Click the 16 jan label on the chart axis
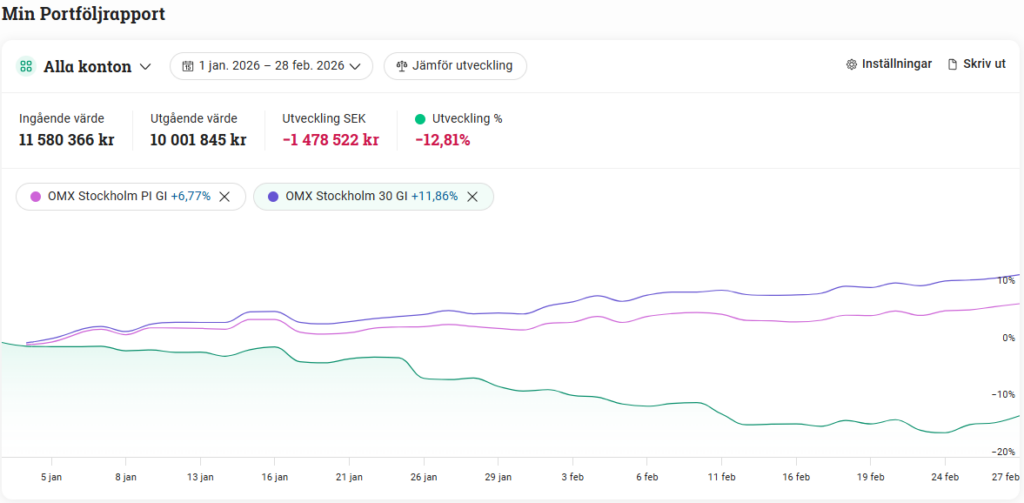The image size is (1024, 503). [x=274, y=477]
